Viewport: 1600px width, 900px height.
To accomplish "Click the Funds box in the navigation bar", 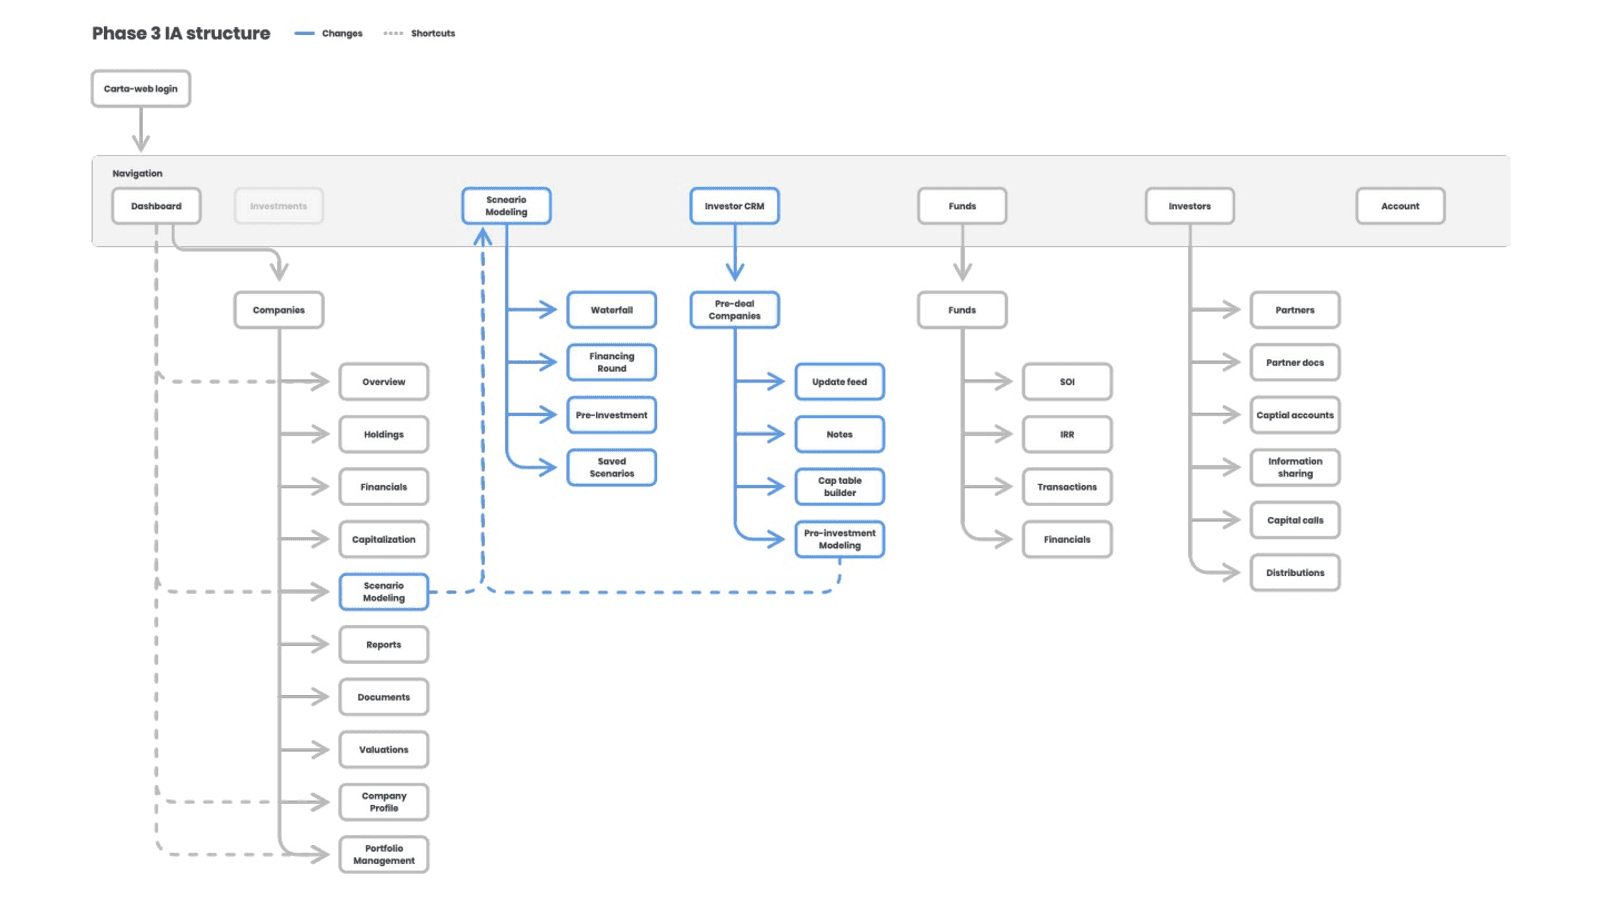I will tap(962, 206).
